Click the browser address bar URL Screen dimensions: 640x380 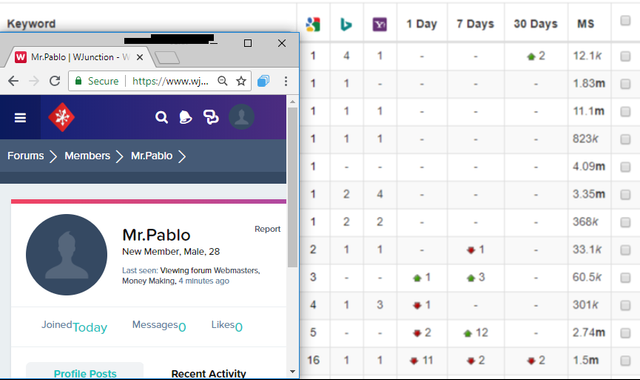pyautogui.click(x=170, y=81)
